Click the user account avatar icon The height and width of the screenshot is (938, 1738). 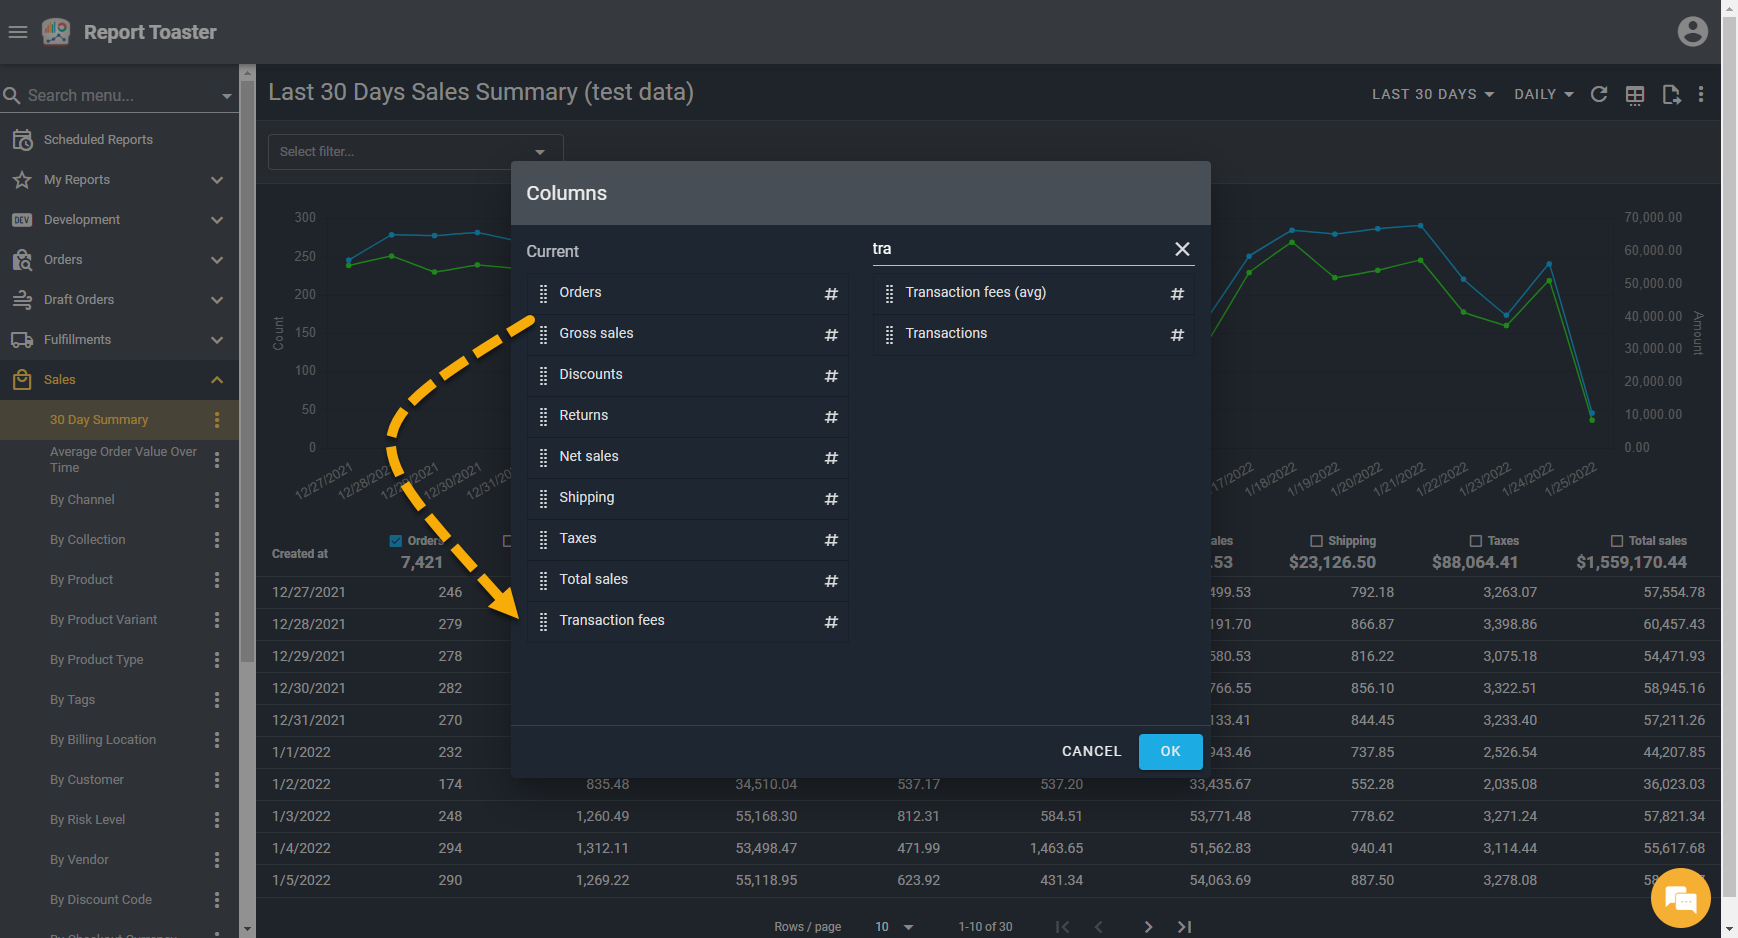pyautogui.click(x=1692, y=32)
